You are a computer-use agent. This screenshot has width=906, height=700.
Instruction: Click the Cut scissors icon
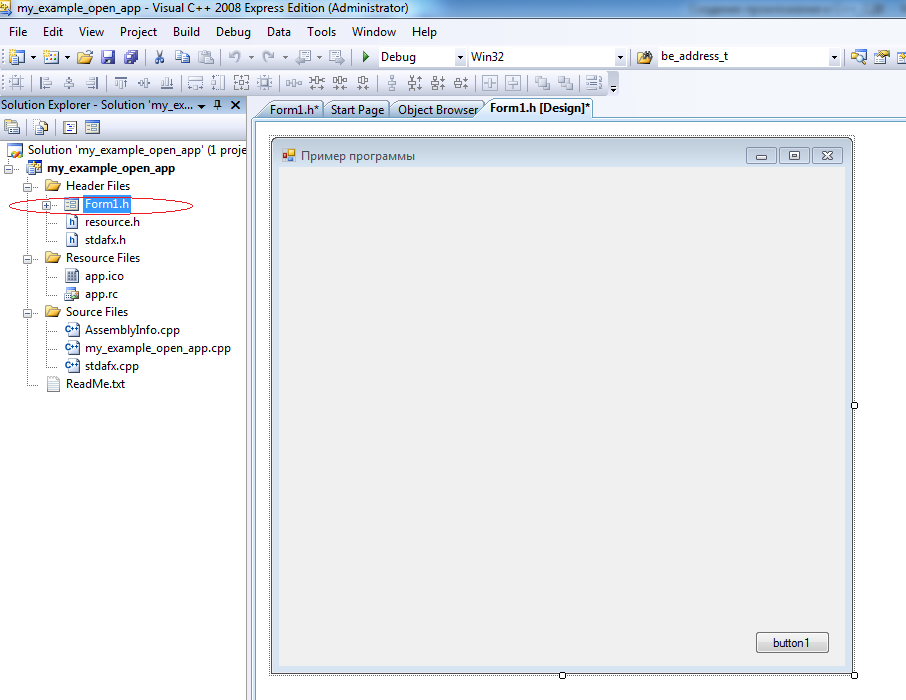159,57
